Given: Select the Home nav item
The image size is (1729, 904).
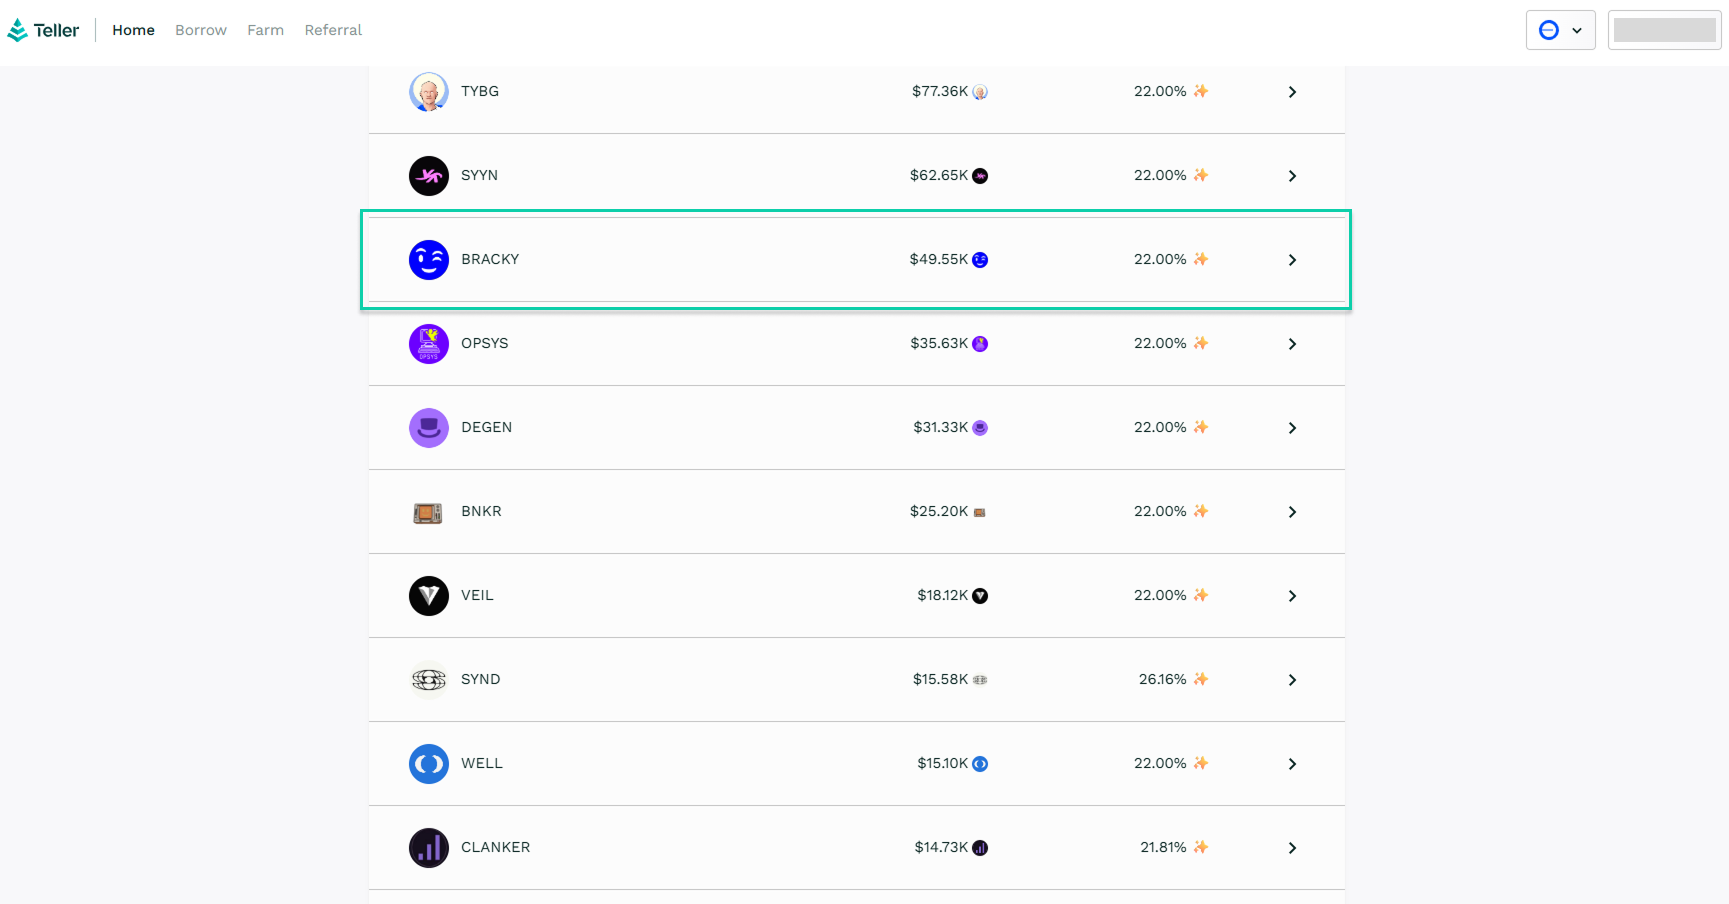Looking at the screenshot, I should pyautogui.click(x=133, y=30).
